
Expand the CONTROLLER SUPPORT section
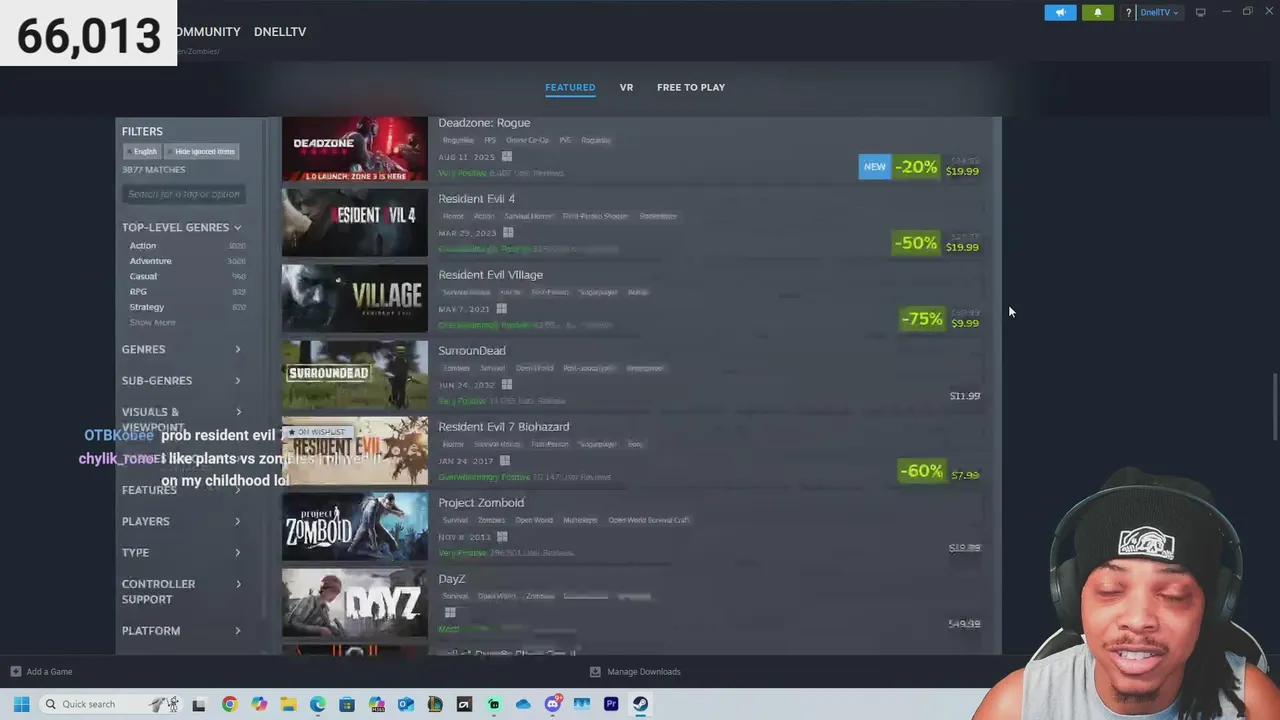[181, 591]
